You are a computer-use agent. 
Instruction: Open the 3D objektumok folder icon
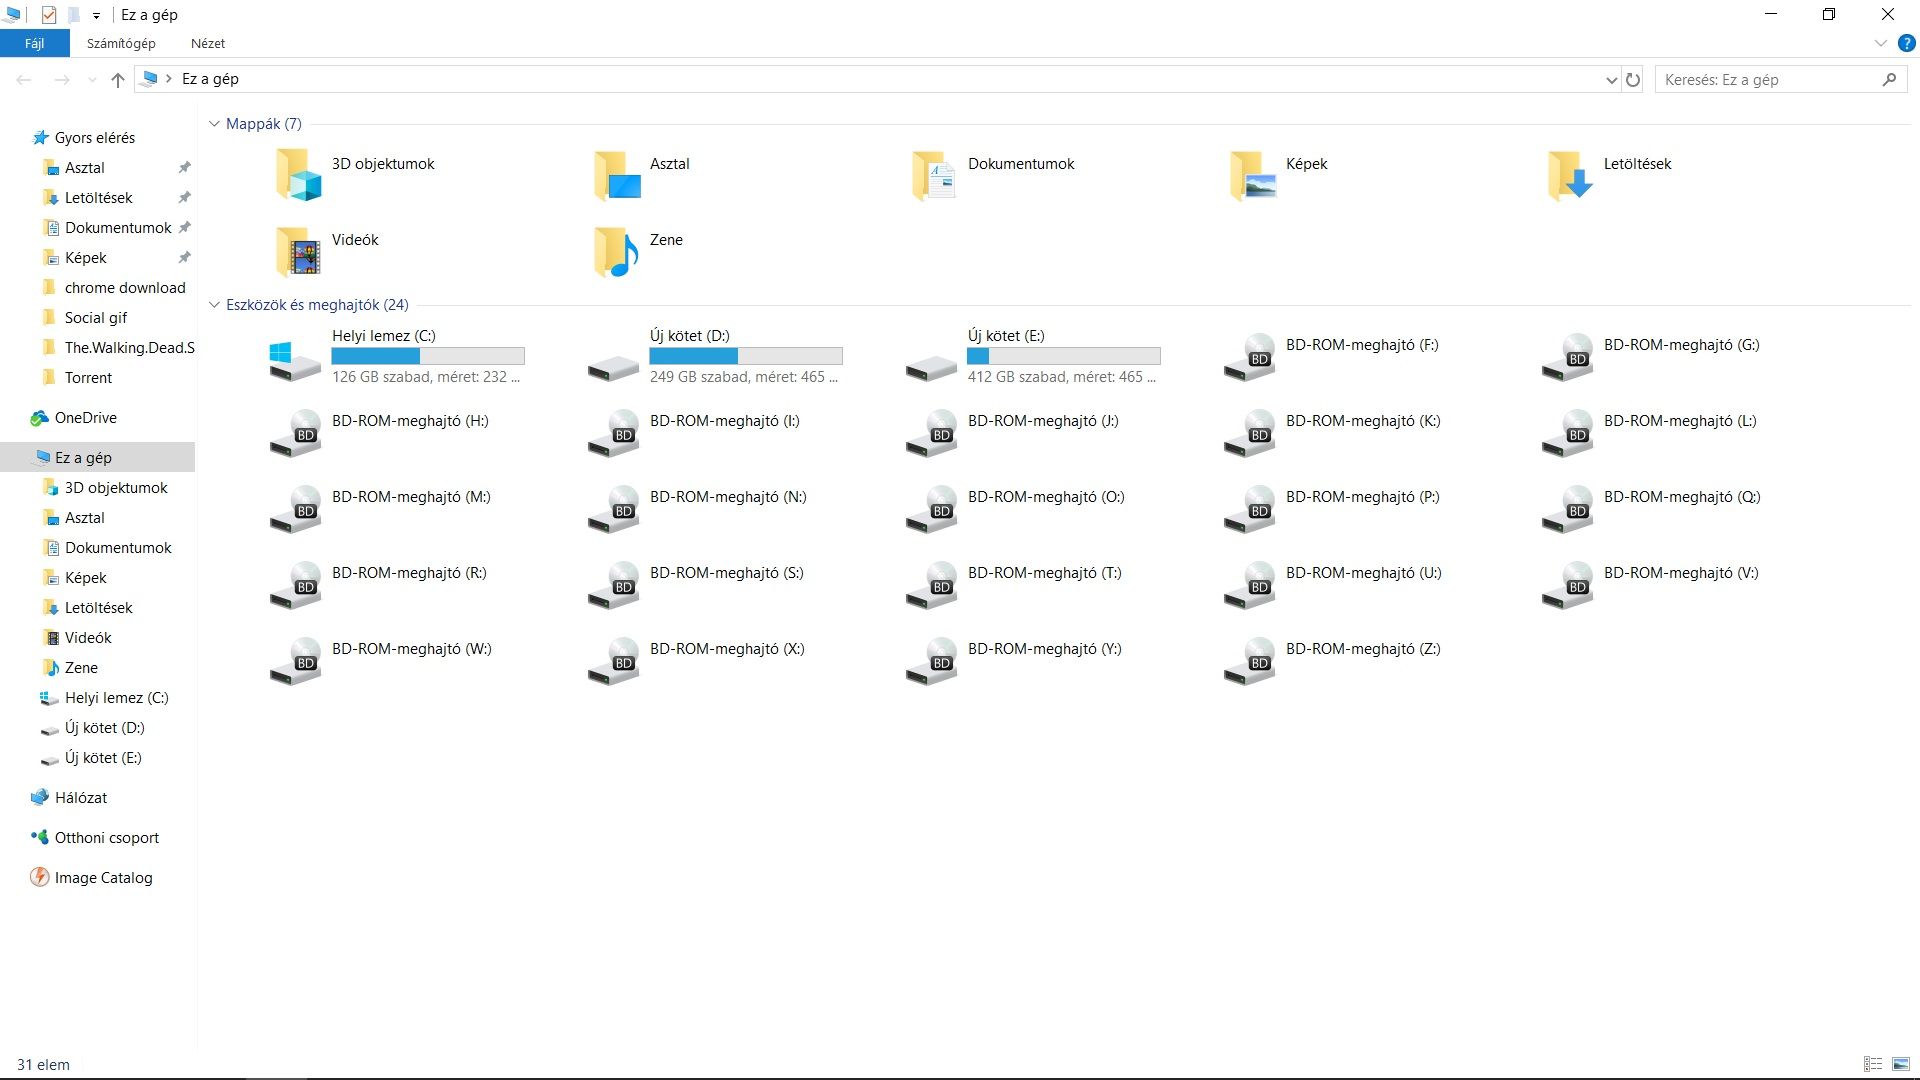[x=298, y=175]
